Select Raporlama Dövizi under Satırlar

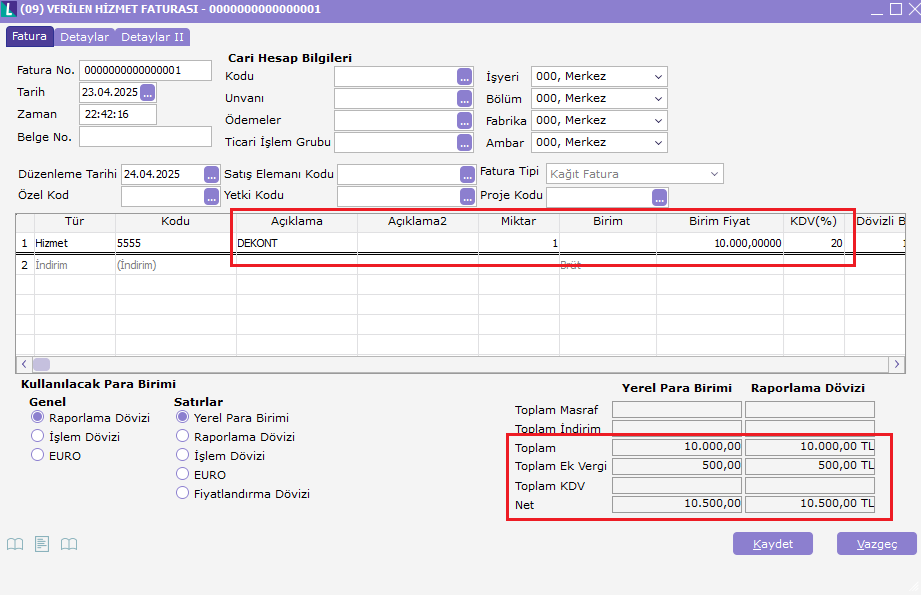tap(183, 436)
